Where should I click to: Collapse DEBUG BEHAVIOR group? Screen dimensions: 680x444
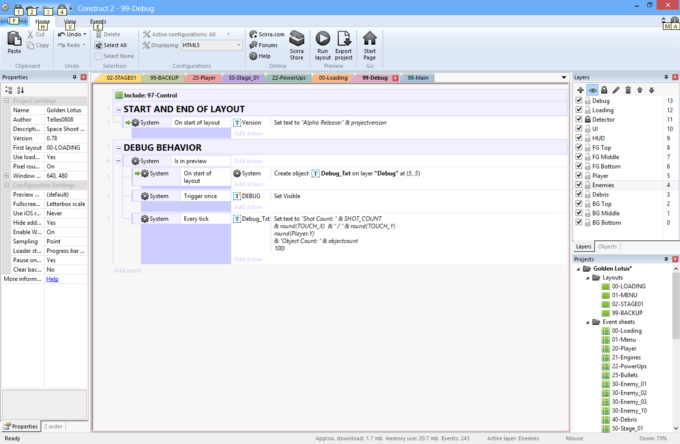(118, 148)
